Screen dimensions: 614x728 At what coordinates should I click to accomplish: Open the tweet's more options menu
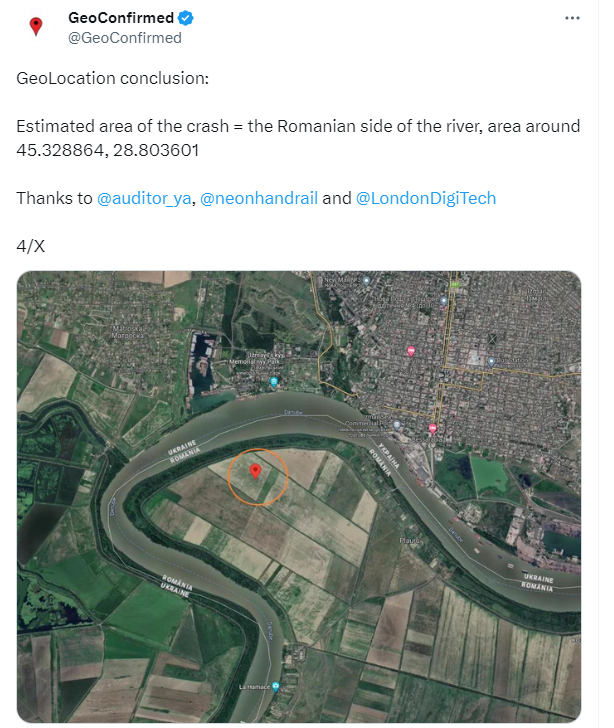coord(572,18)
